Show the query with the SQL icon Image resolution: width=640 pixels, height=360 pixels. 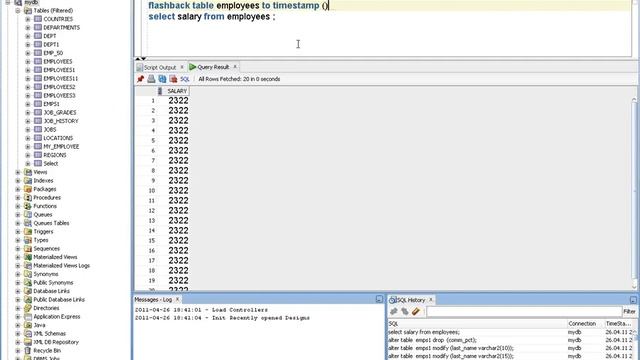[185, 79]
